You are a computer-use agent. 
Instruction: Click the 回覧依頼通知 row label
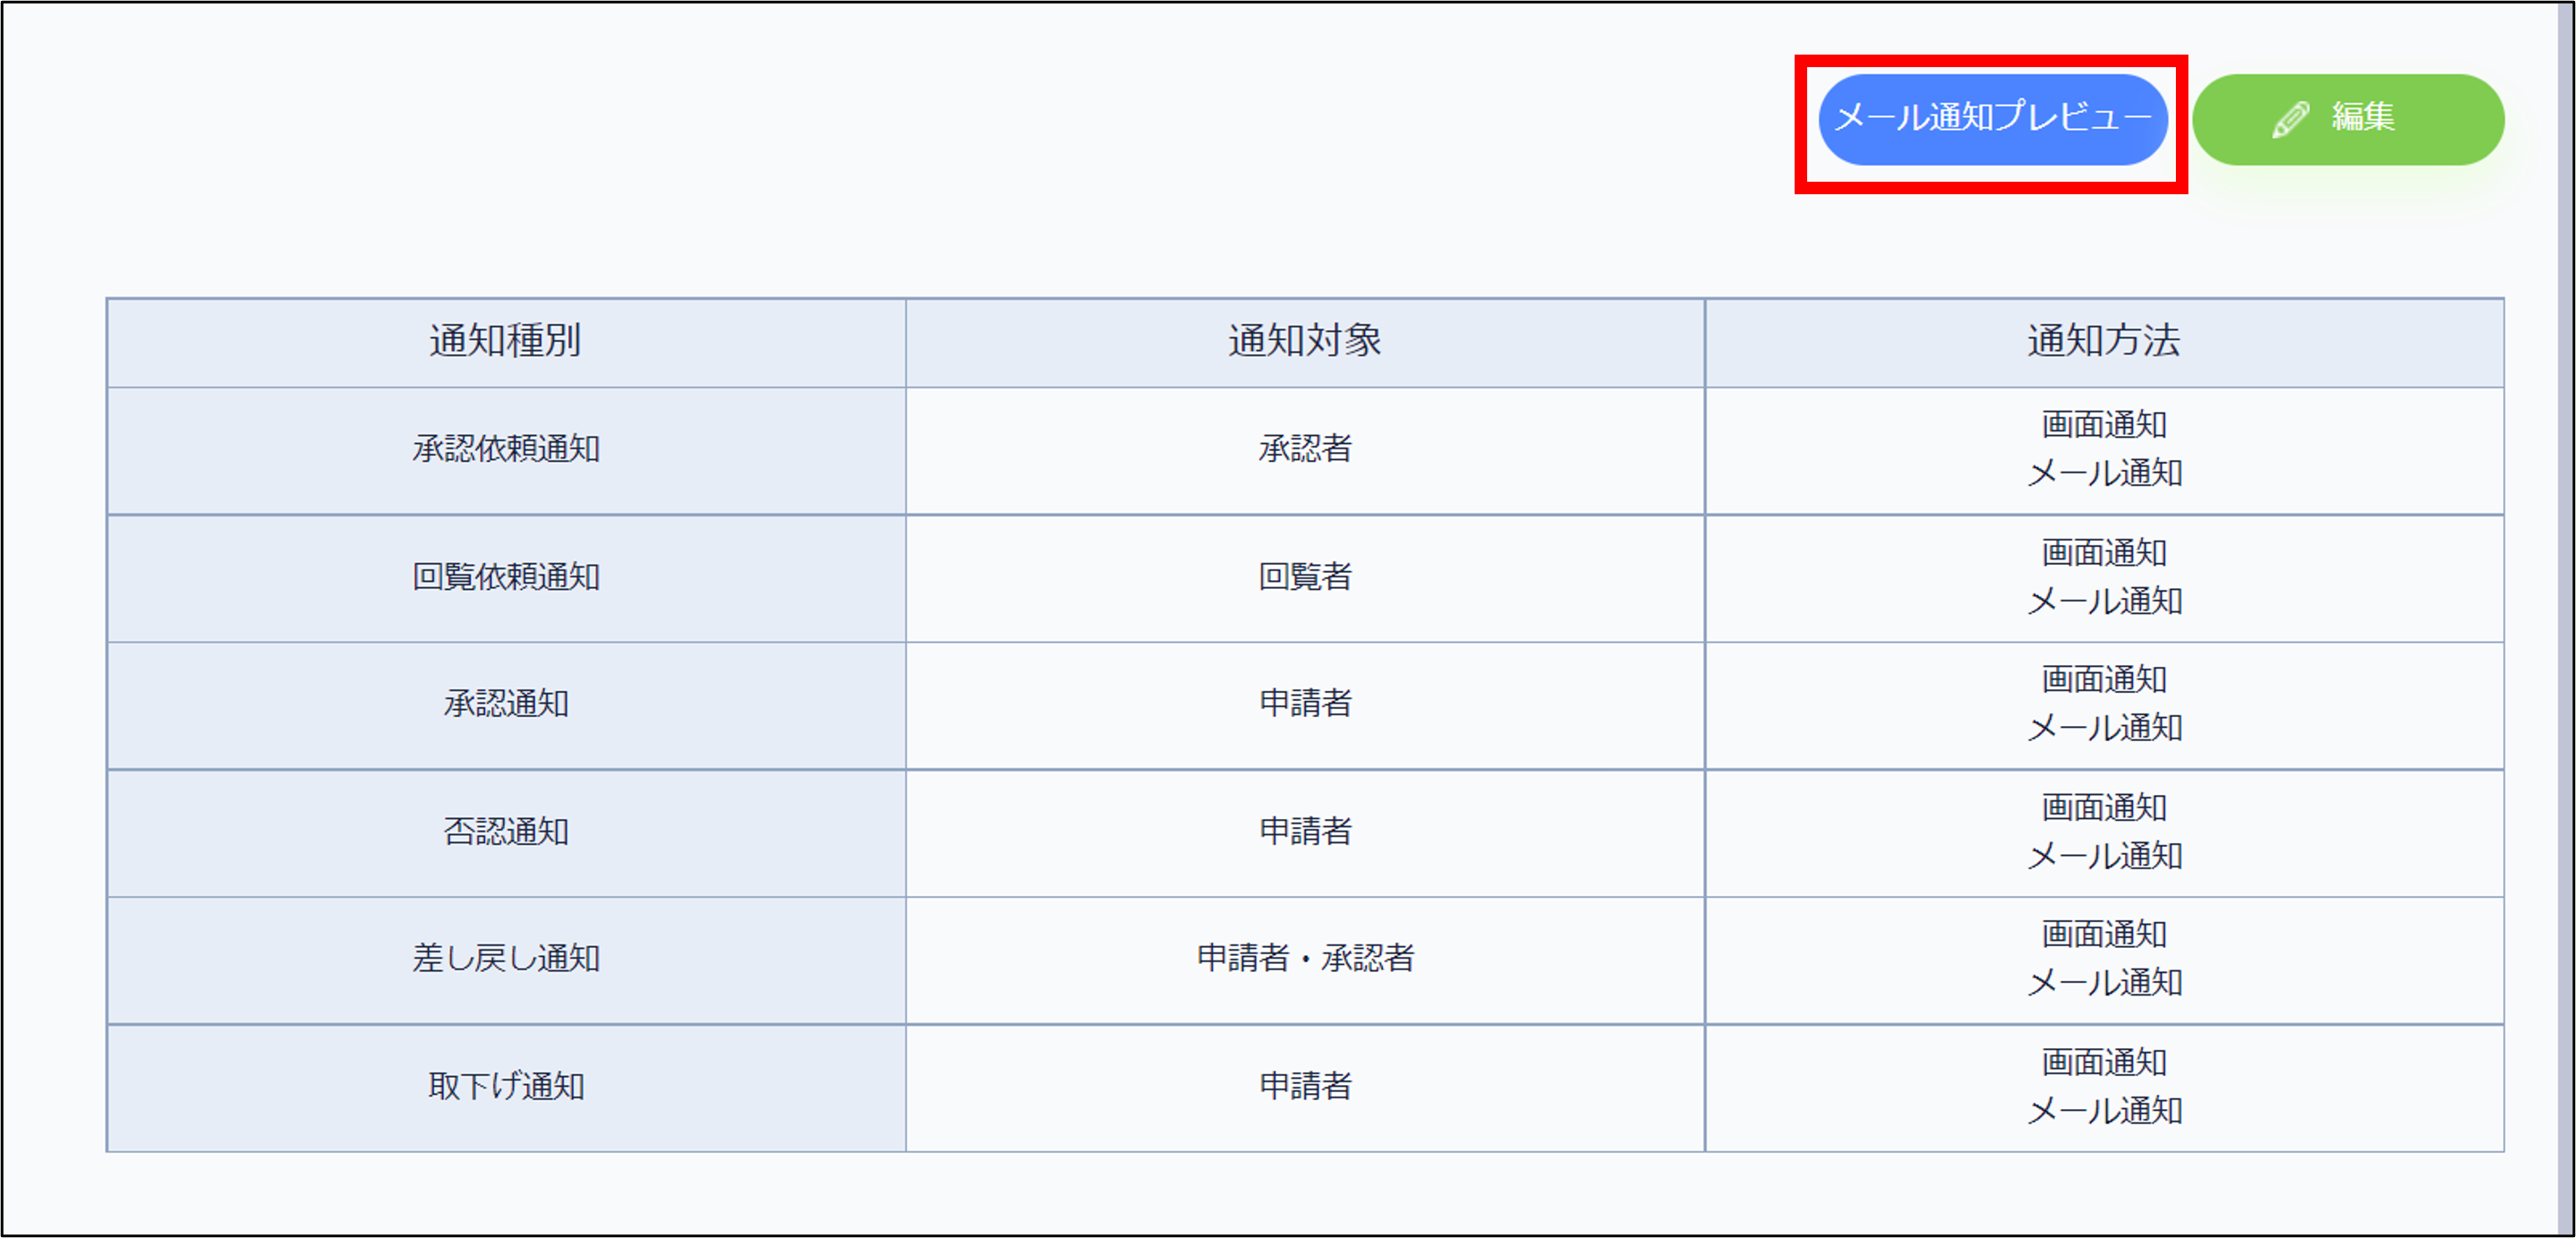point(506,577)
